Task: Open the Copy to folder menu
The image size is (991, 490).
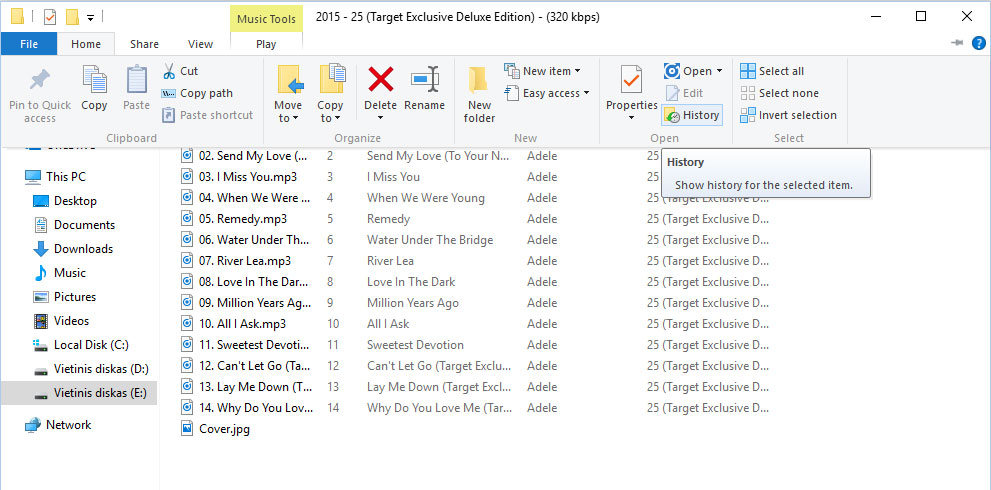Action: click(330, 94)
